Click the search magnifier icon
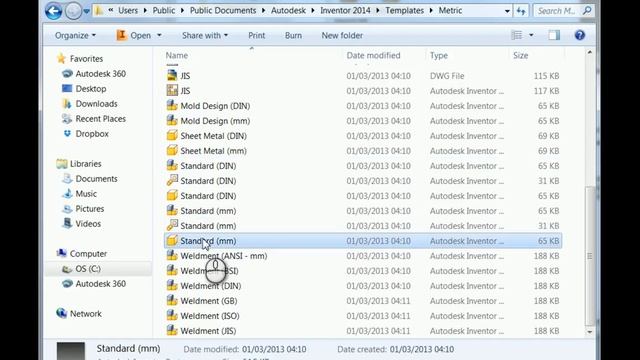 tap(587, 11)
